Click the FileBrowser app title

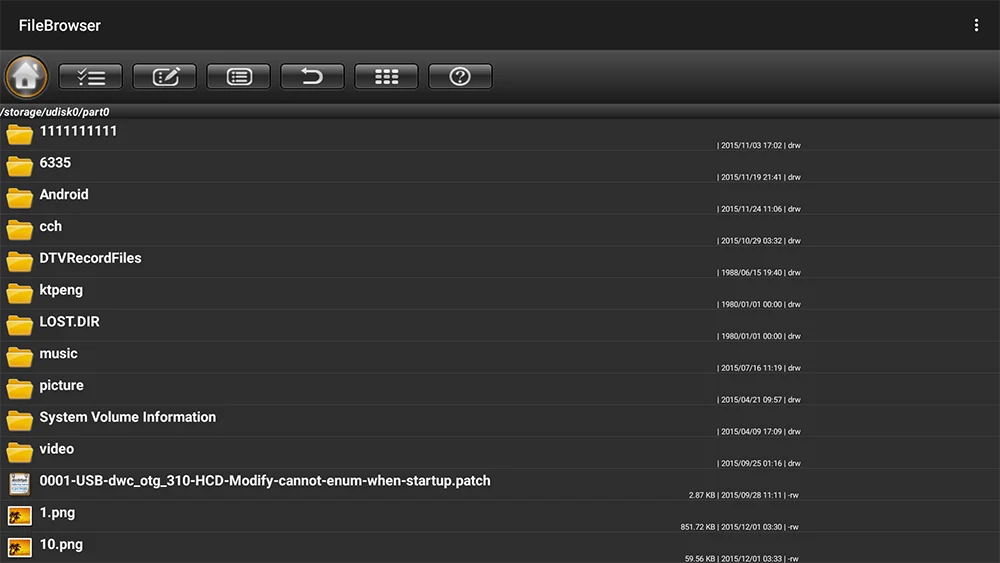pyautogui.click(x=59, y=26)
